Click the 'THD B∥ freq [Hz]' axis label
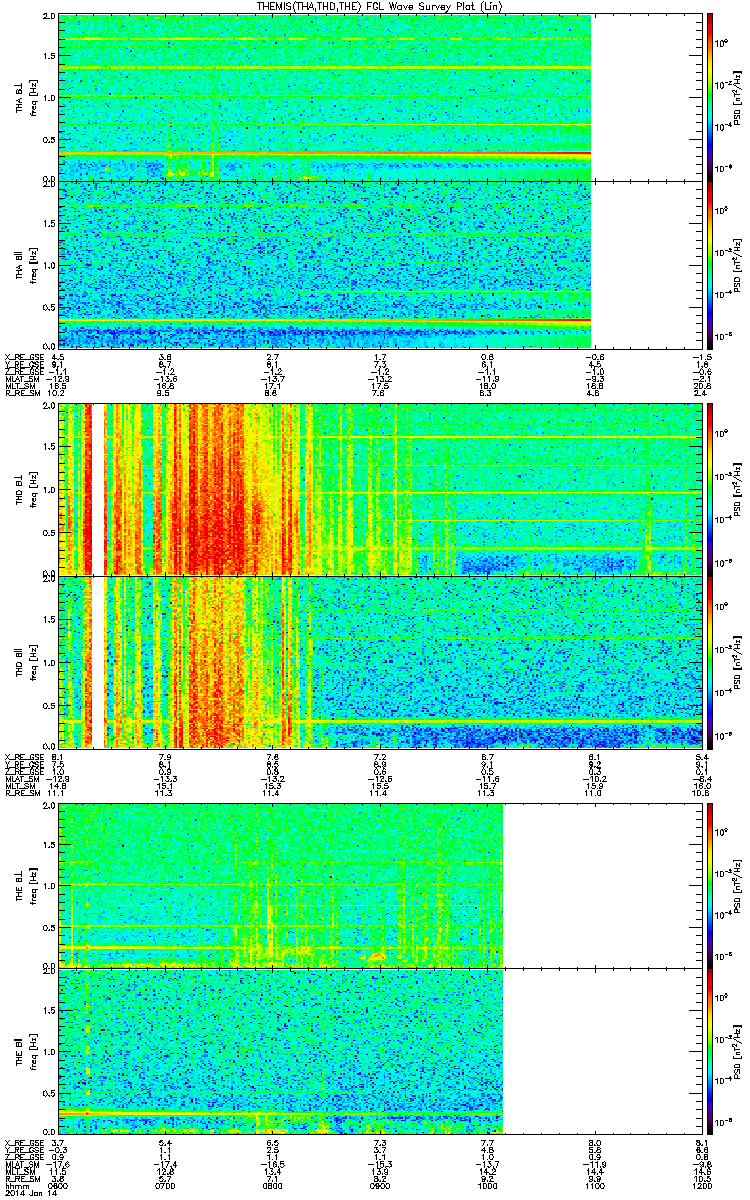 coord(25,661)
